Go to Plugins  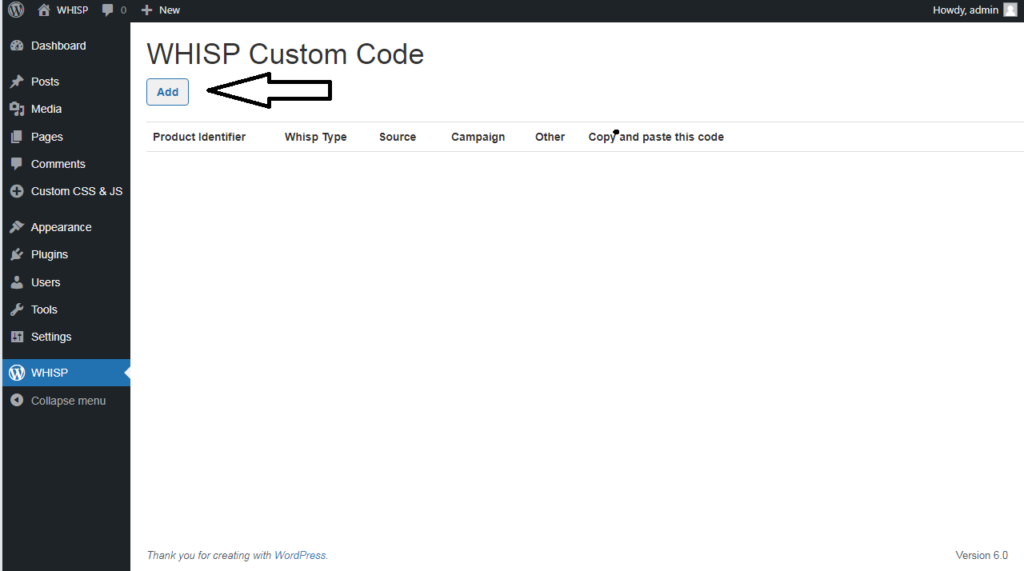click(50, 255)
